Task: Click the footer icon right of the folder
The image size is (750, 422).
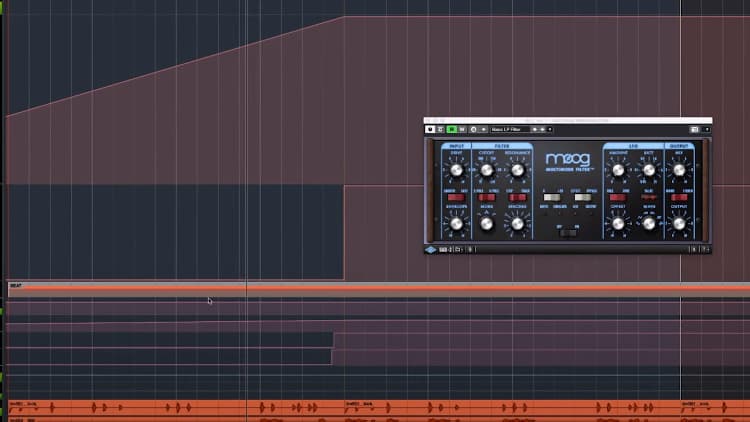Action: (470, 250)
